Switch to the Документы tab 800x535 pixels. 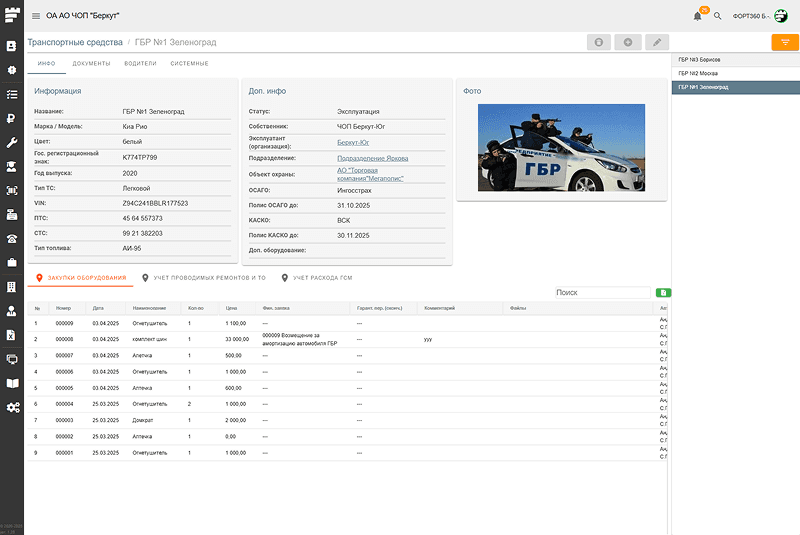point(91,64)
